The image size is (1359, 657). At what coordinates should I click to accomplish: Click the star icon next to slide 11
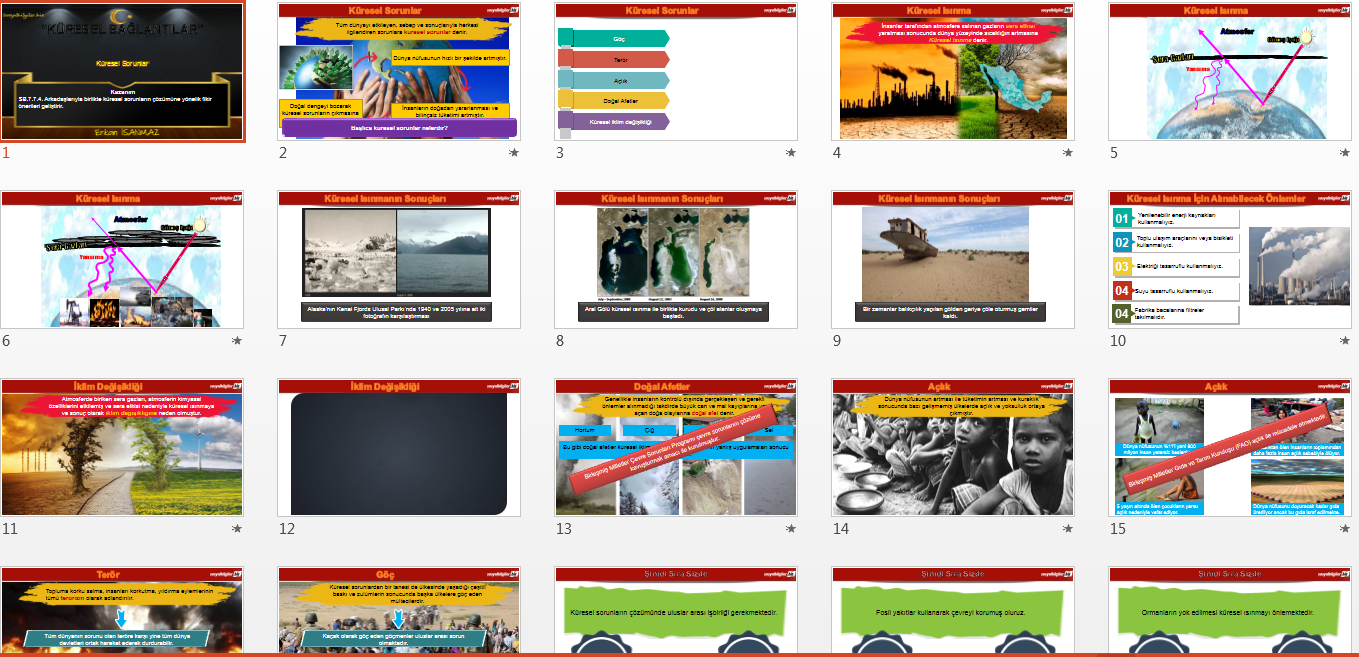point(237,529)
